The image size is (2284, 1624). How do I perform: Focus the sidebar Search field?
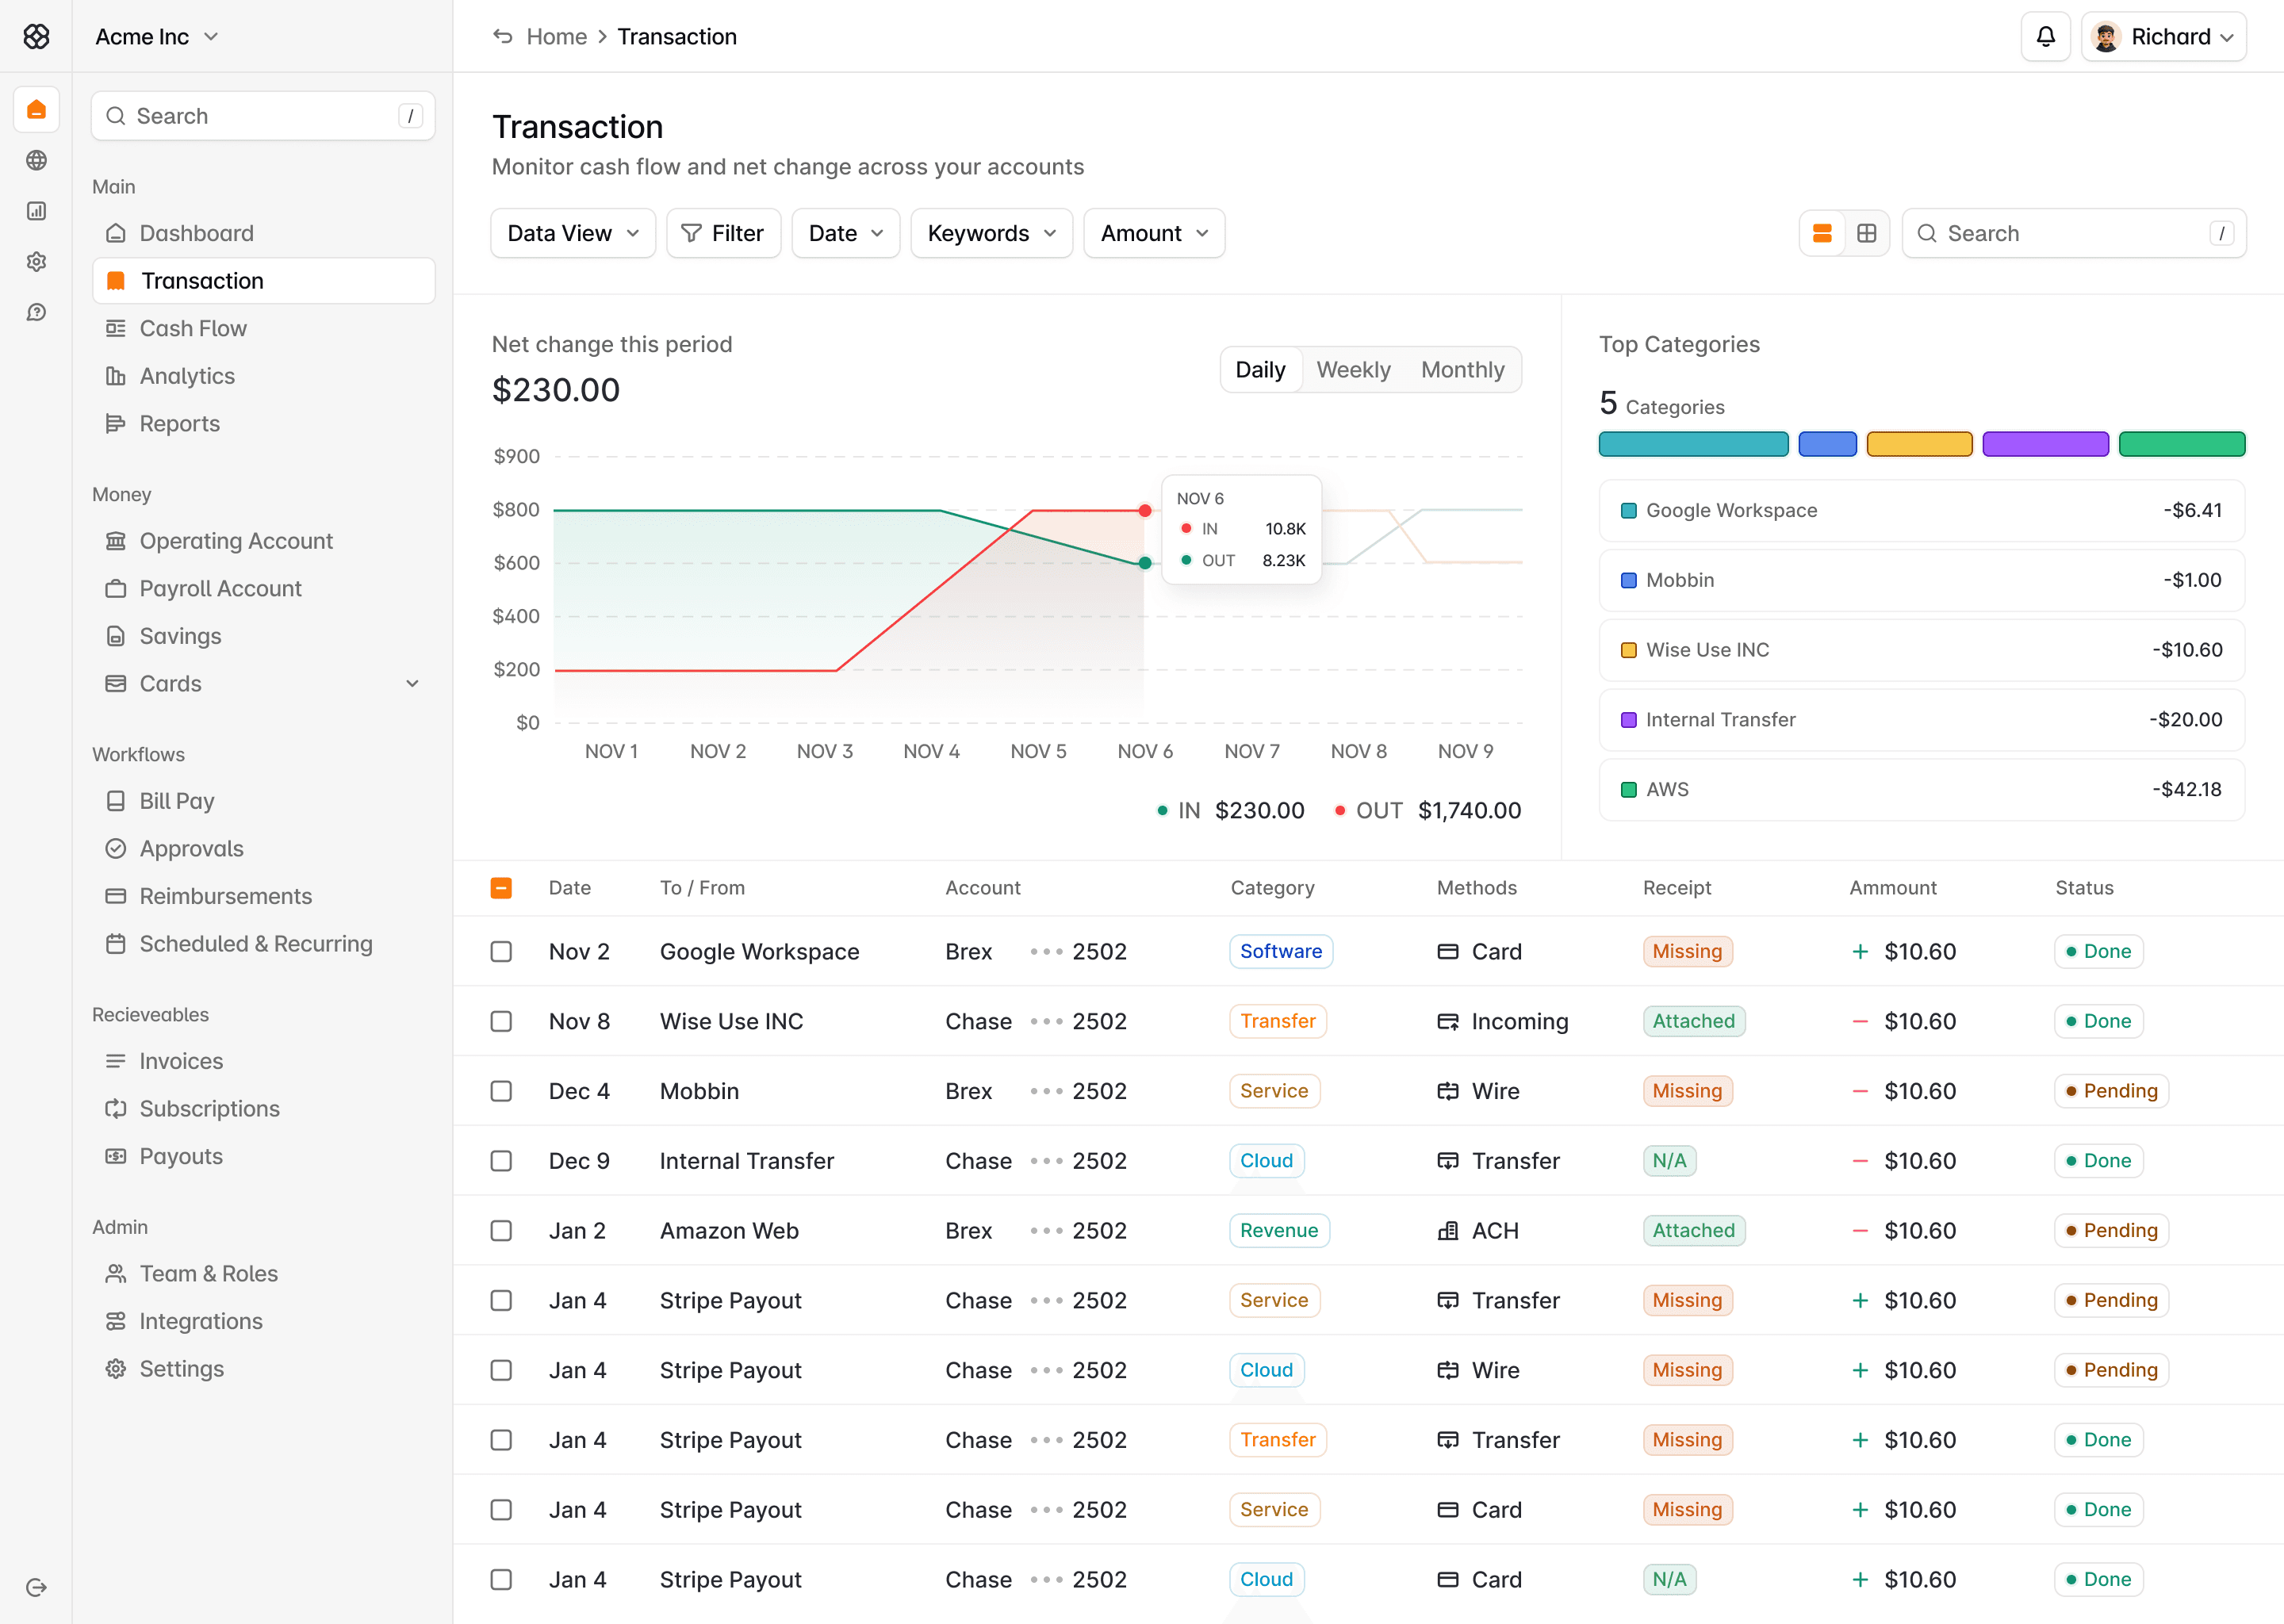click(x=262, y=116)
